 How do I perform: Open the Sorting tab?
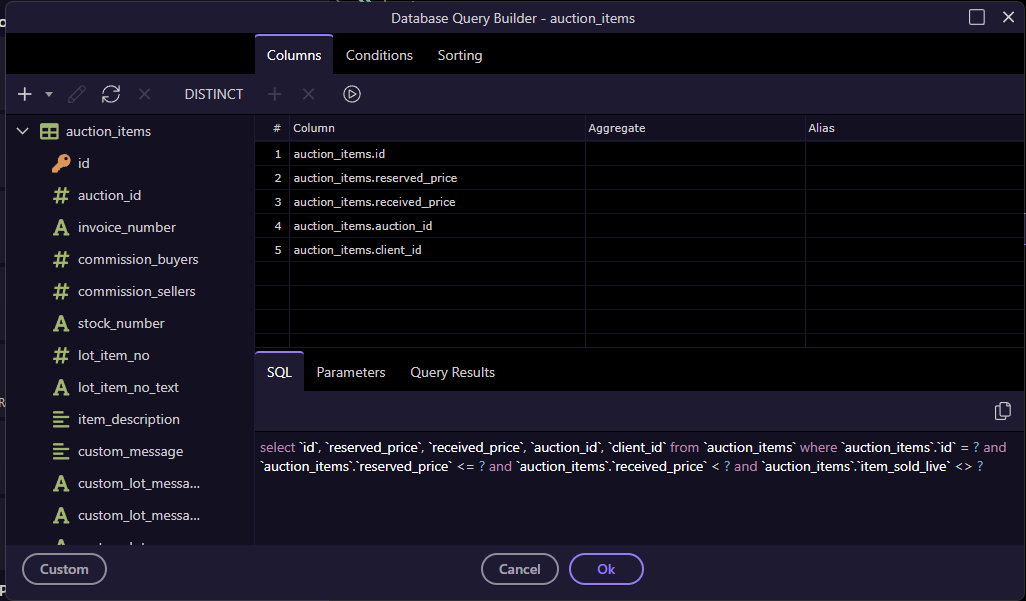click(460, 55)
